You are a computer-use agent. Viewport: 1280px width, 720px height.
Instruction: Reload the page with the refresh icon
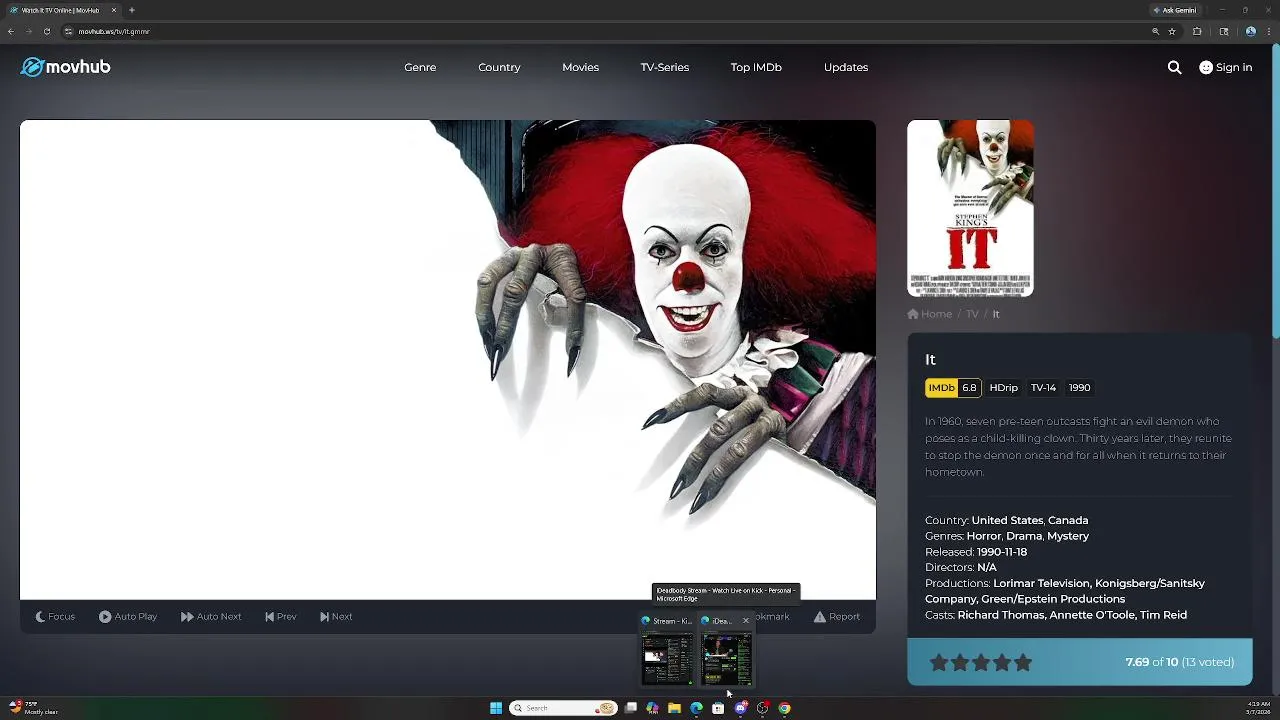pos(46,31)
